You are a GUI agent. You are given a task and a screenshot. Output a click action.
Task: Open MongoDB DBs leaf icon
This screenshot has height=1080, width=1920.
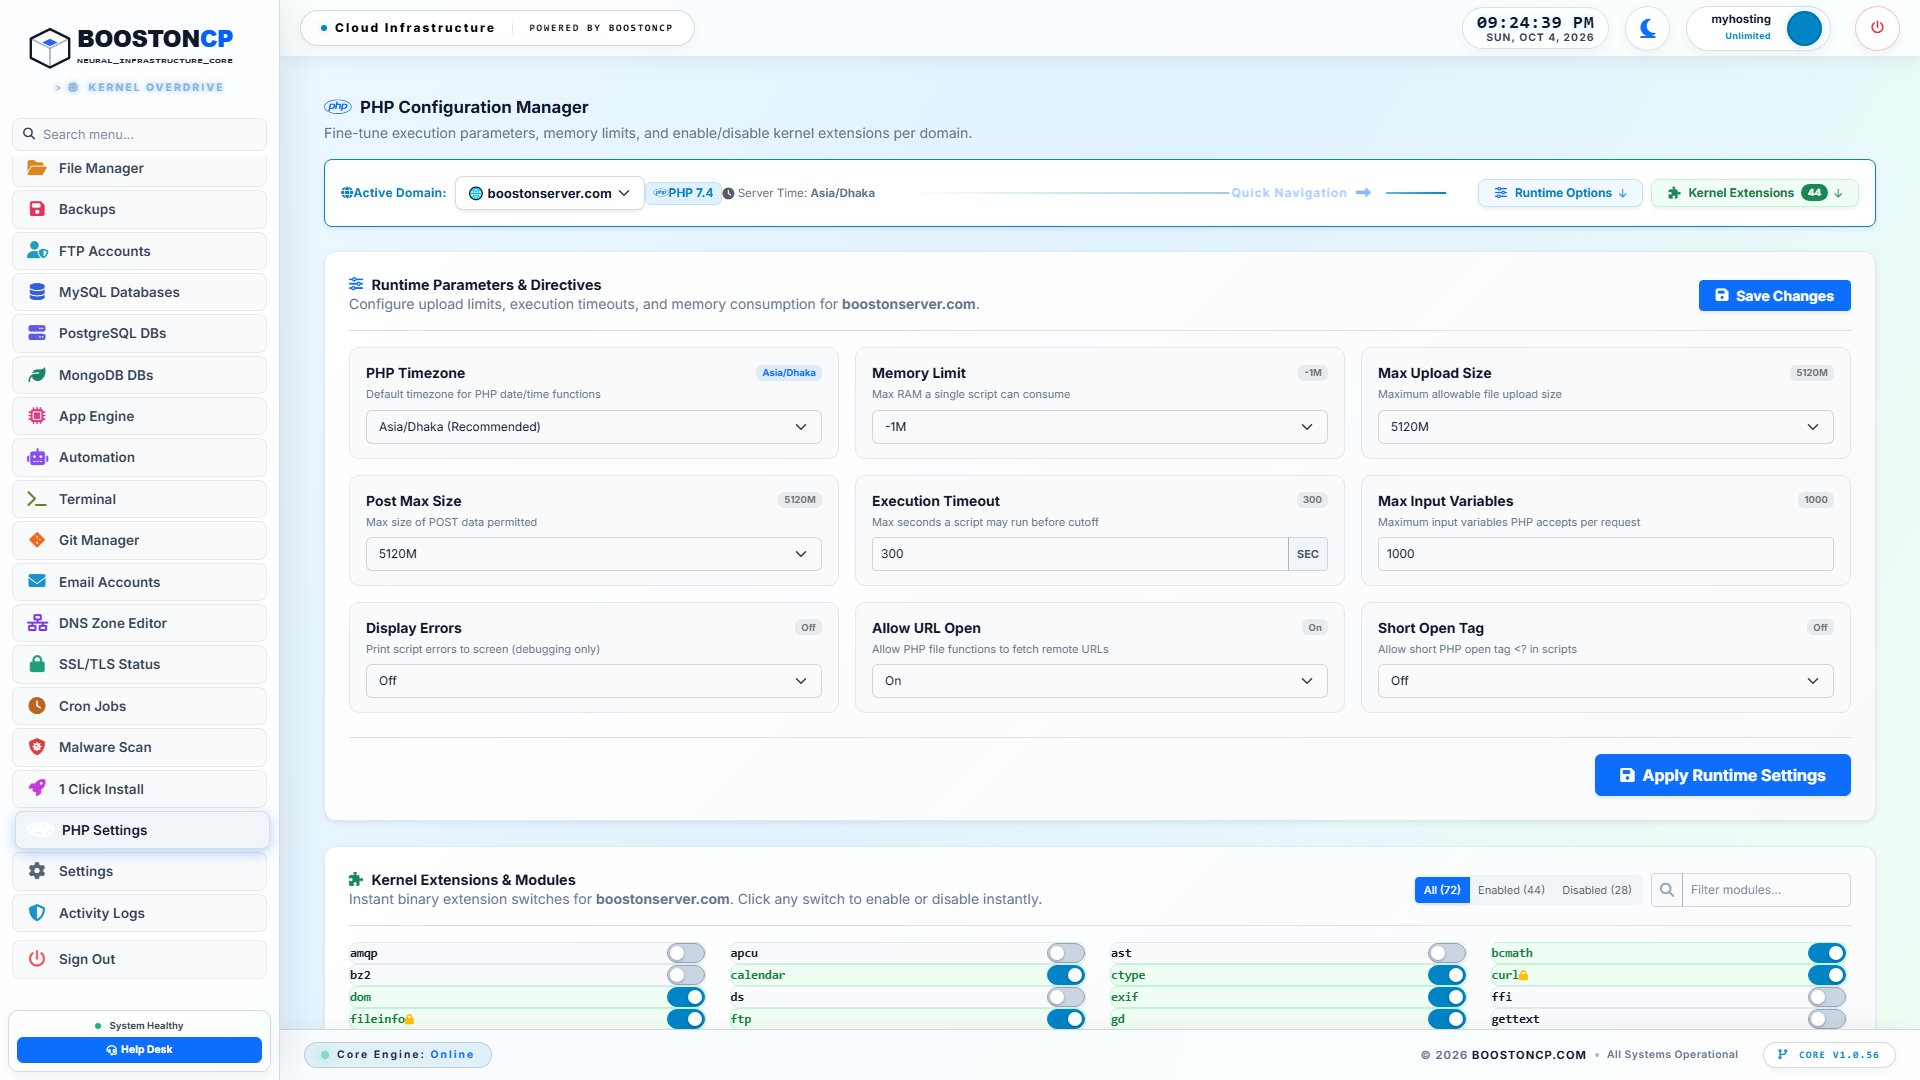(x=37, y=375)
